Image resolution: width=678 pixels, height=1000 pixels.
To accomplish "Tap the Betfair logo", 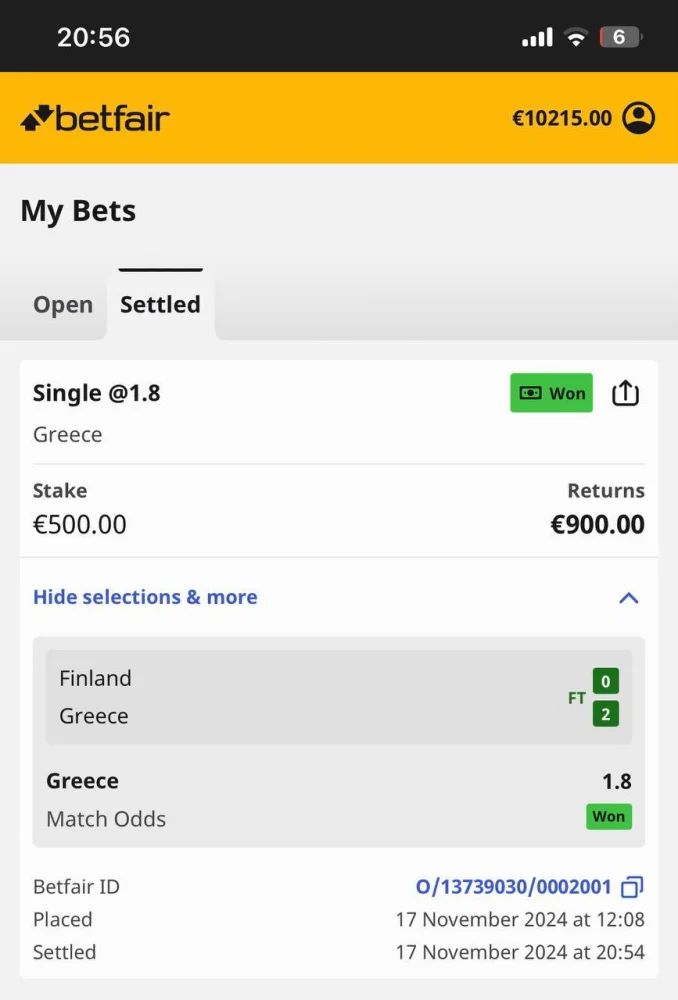I will click(96, 118).
